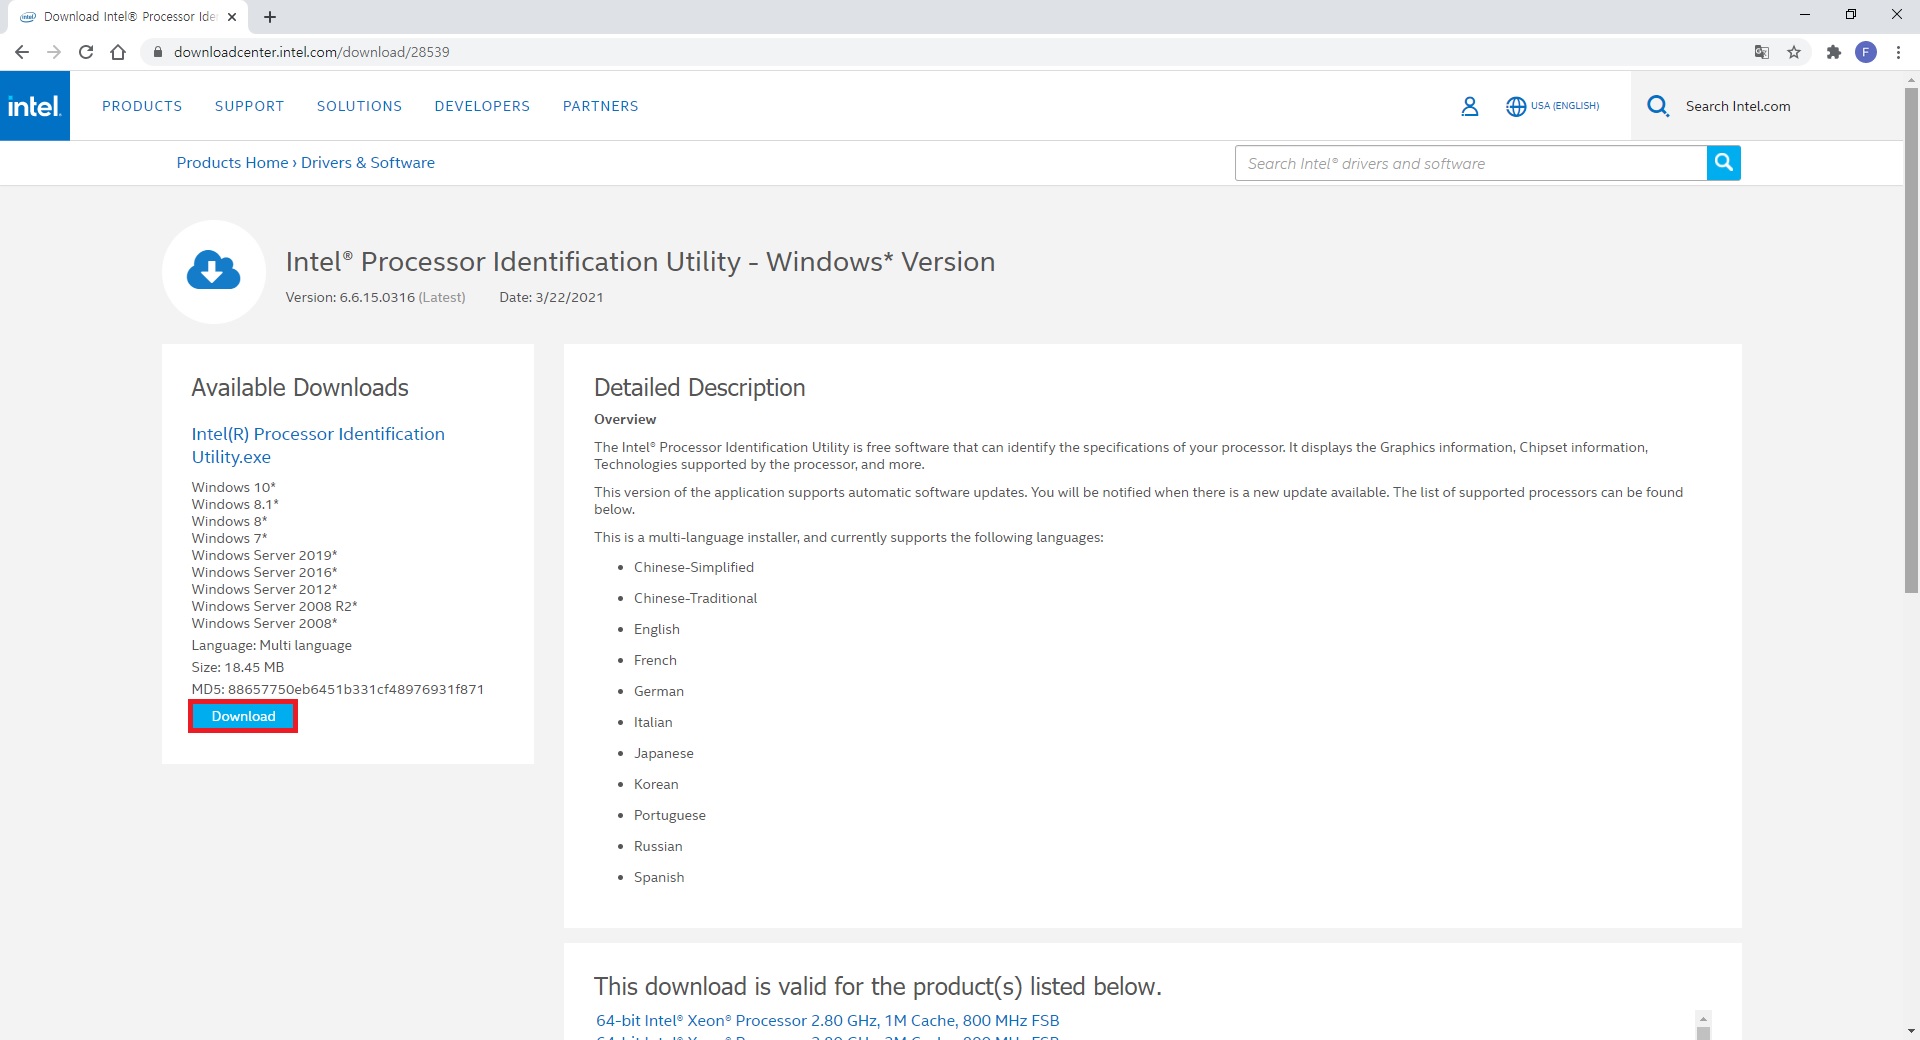
Task: Open a new browser tab
Action: (270, 17)
